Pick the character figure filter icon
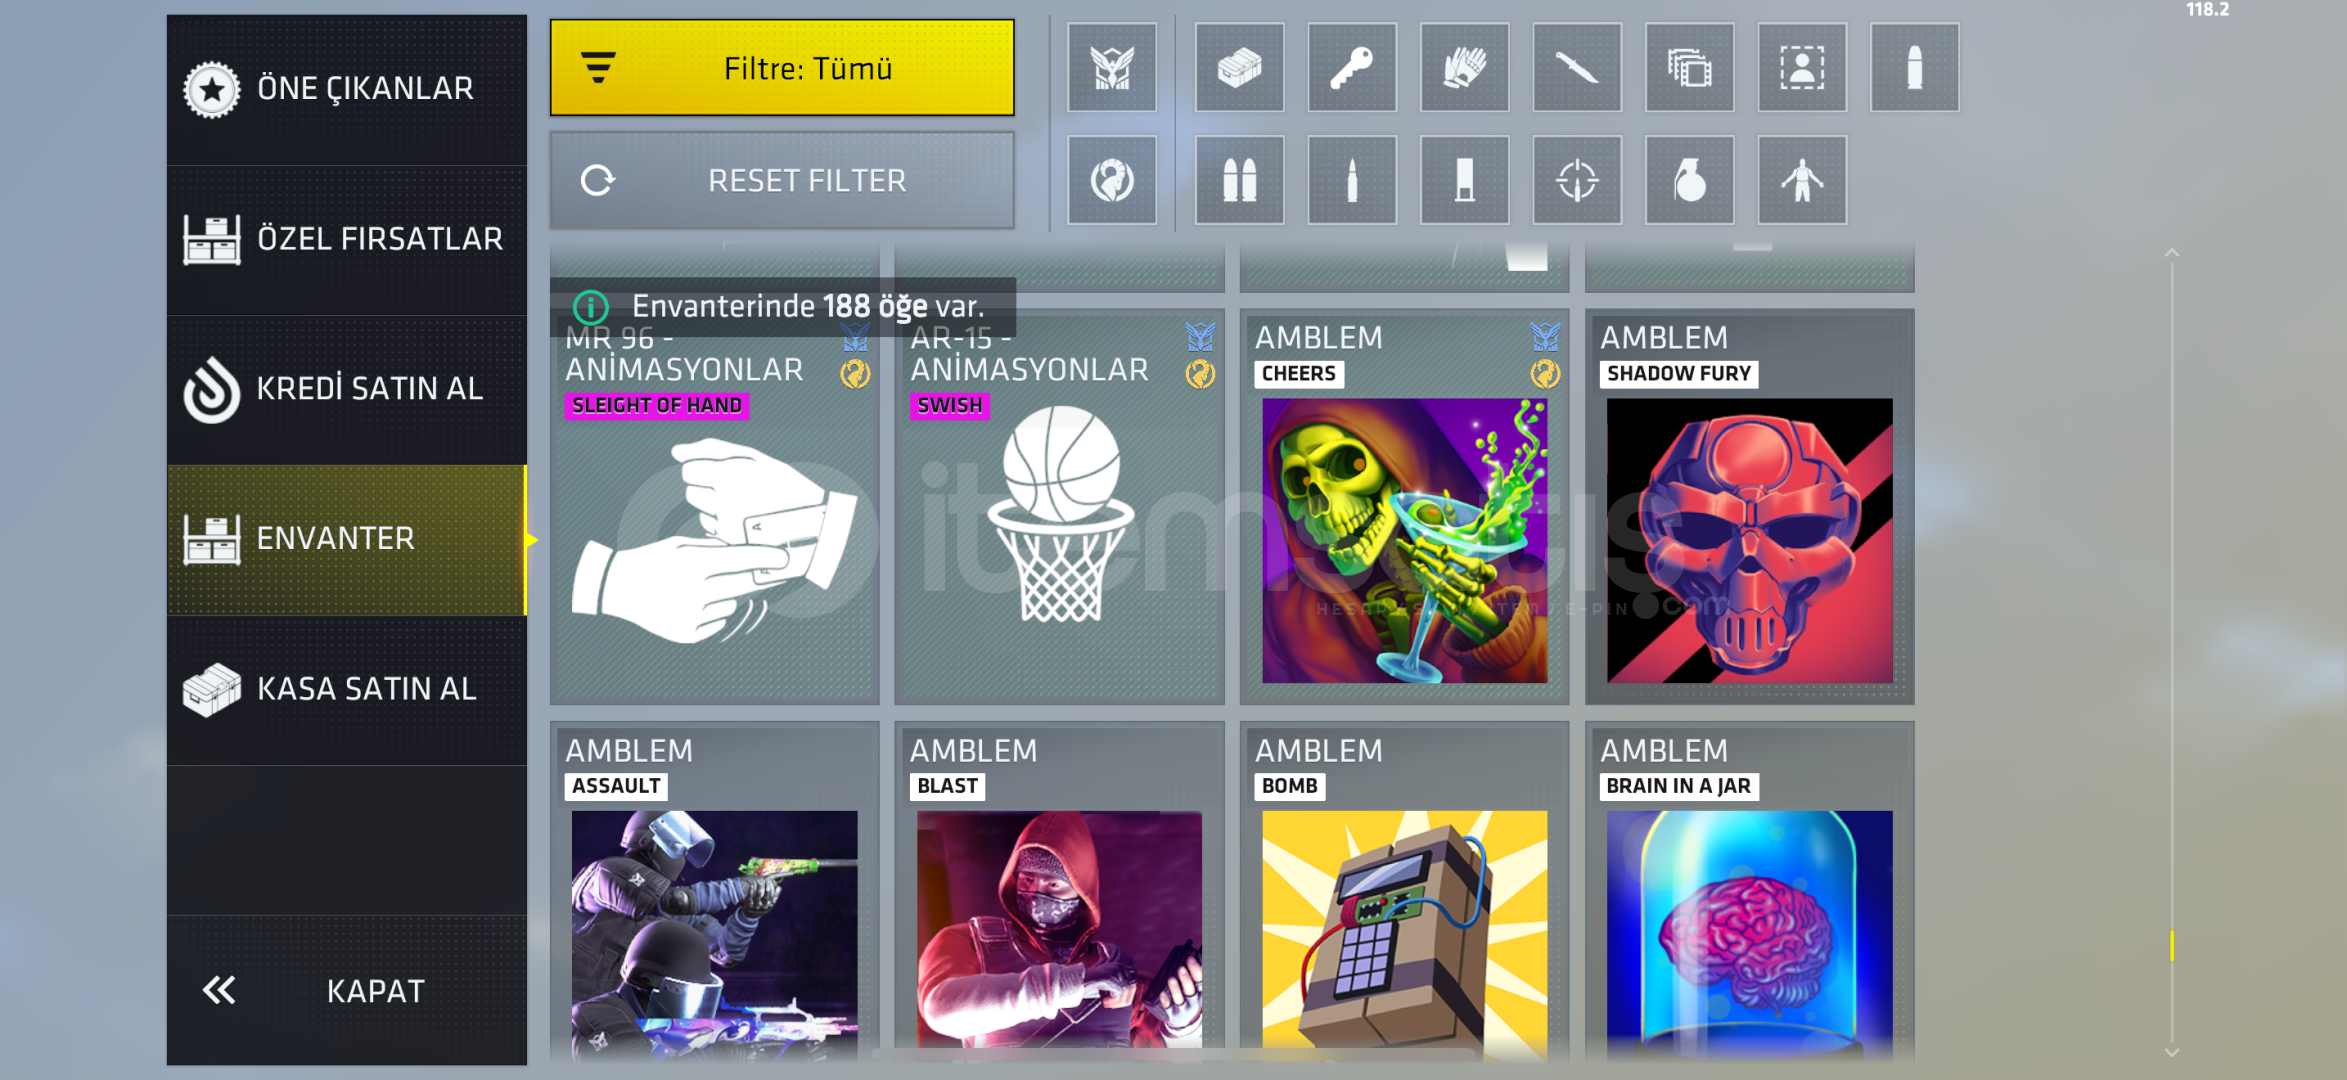Screen dimensions: 2347x1080 click(1802, 181)
